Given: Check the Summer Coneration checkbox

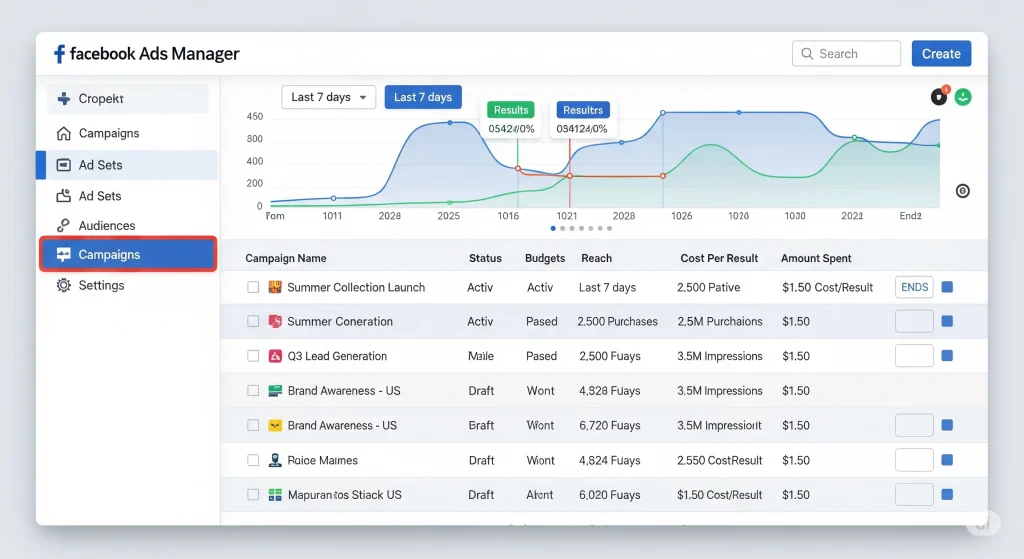Looking at the screenshot, I should point(253,321).
